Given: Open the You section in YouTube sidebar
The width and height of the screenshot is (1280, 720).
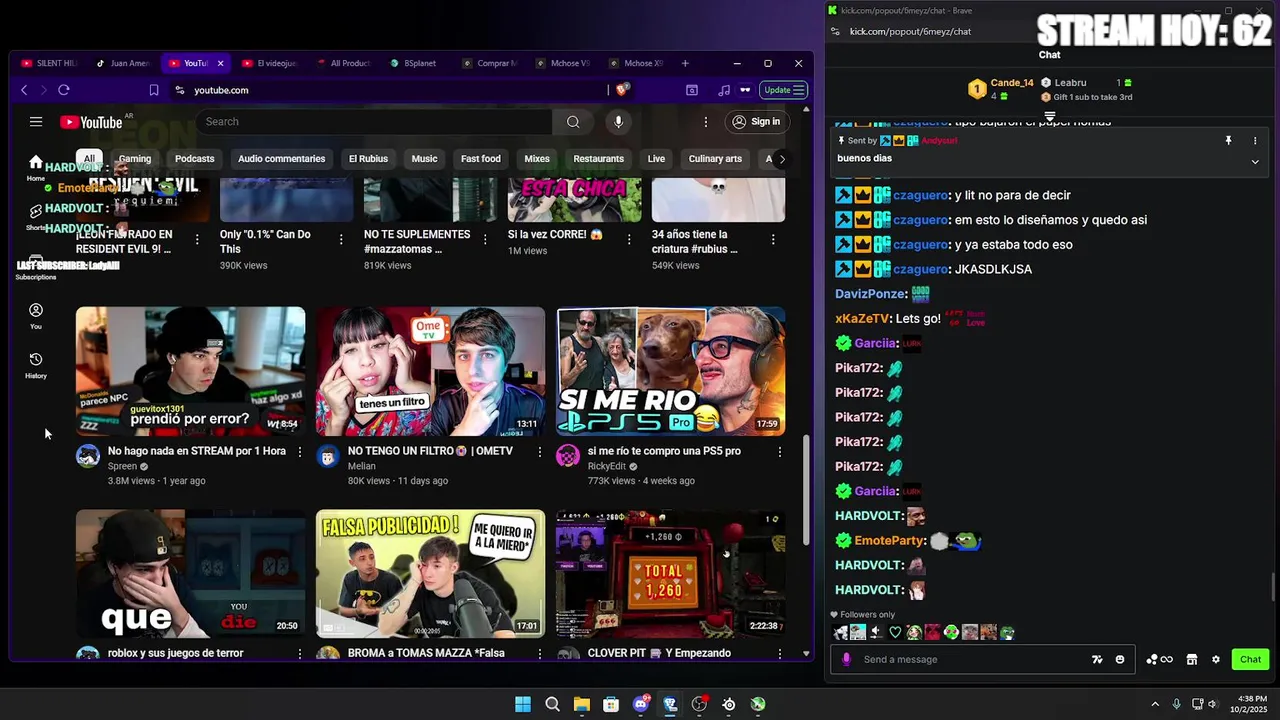Looking at the screenshot, I should click(x=36, y=316).
